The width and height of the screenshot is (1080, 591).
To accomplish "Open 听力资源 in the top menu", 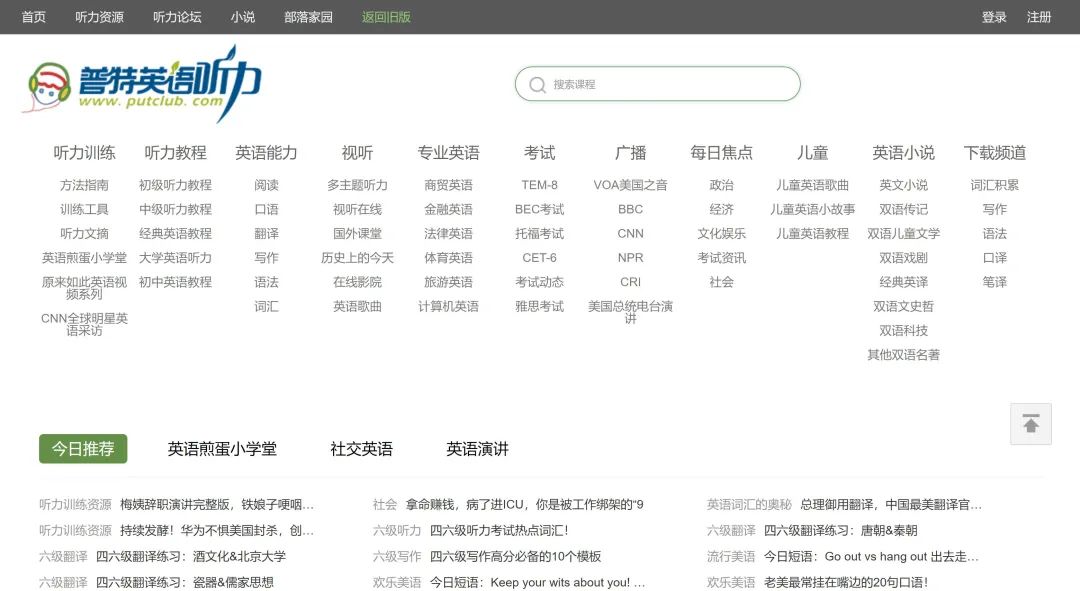I will pyautogui.click(x=99, y=17).
